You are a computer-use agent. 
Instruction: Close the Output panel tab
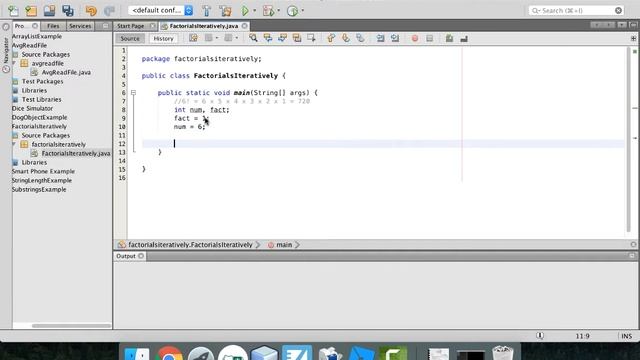(x=141, y=256)
